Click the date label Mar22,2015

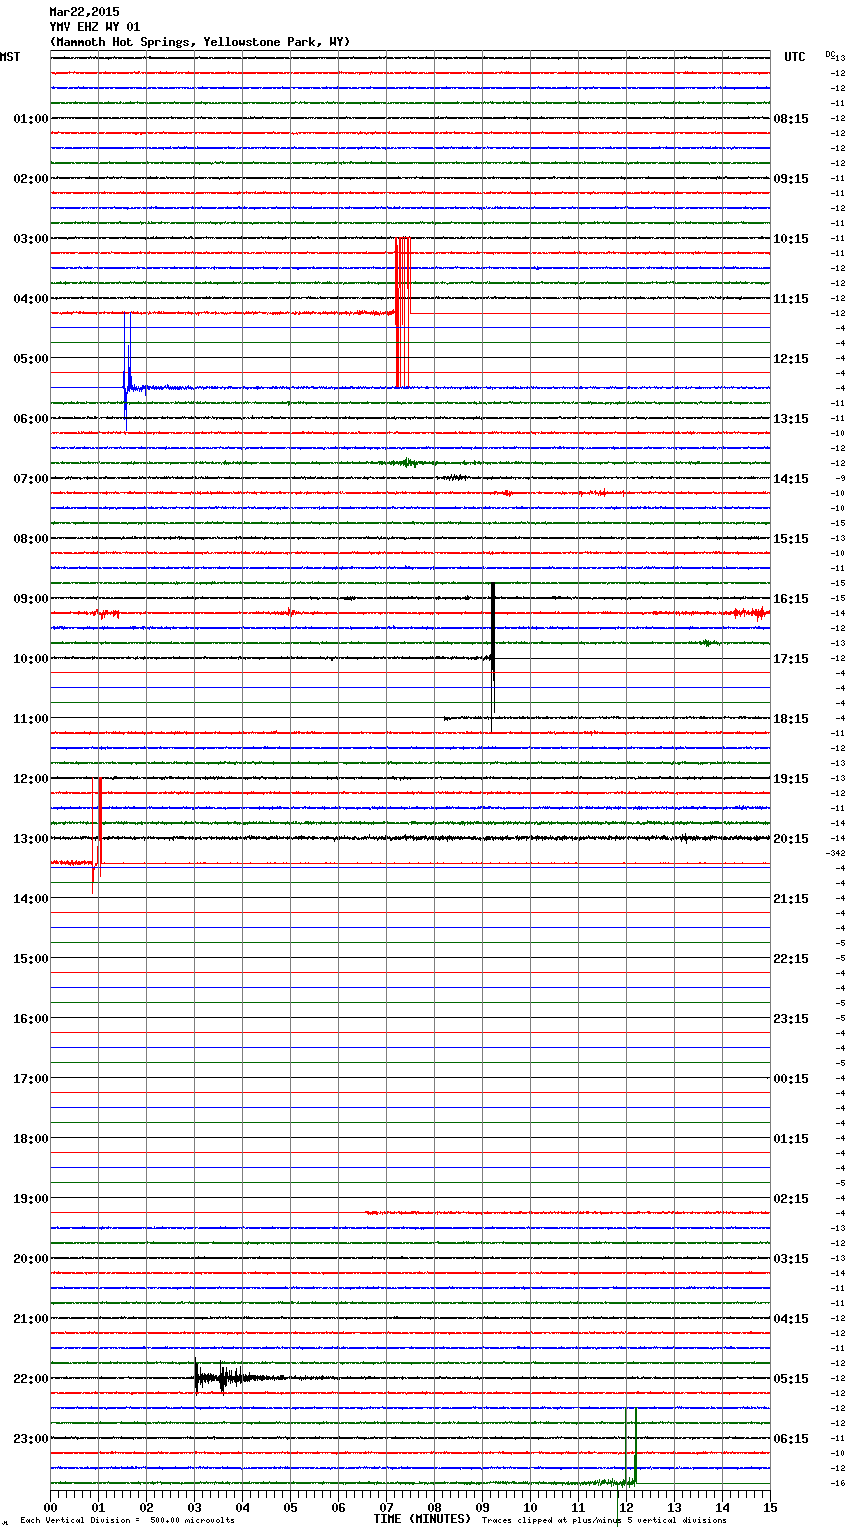(84, 12)
